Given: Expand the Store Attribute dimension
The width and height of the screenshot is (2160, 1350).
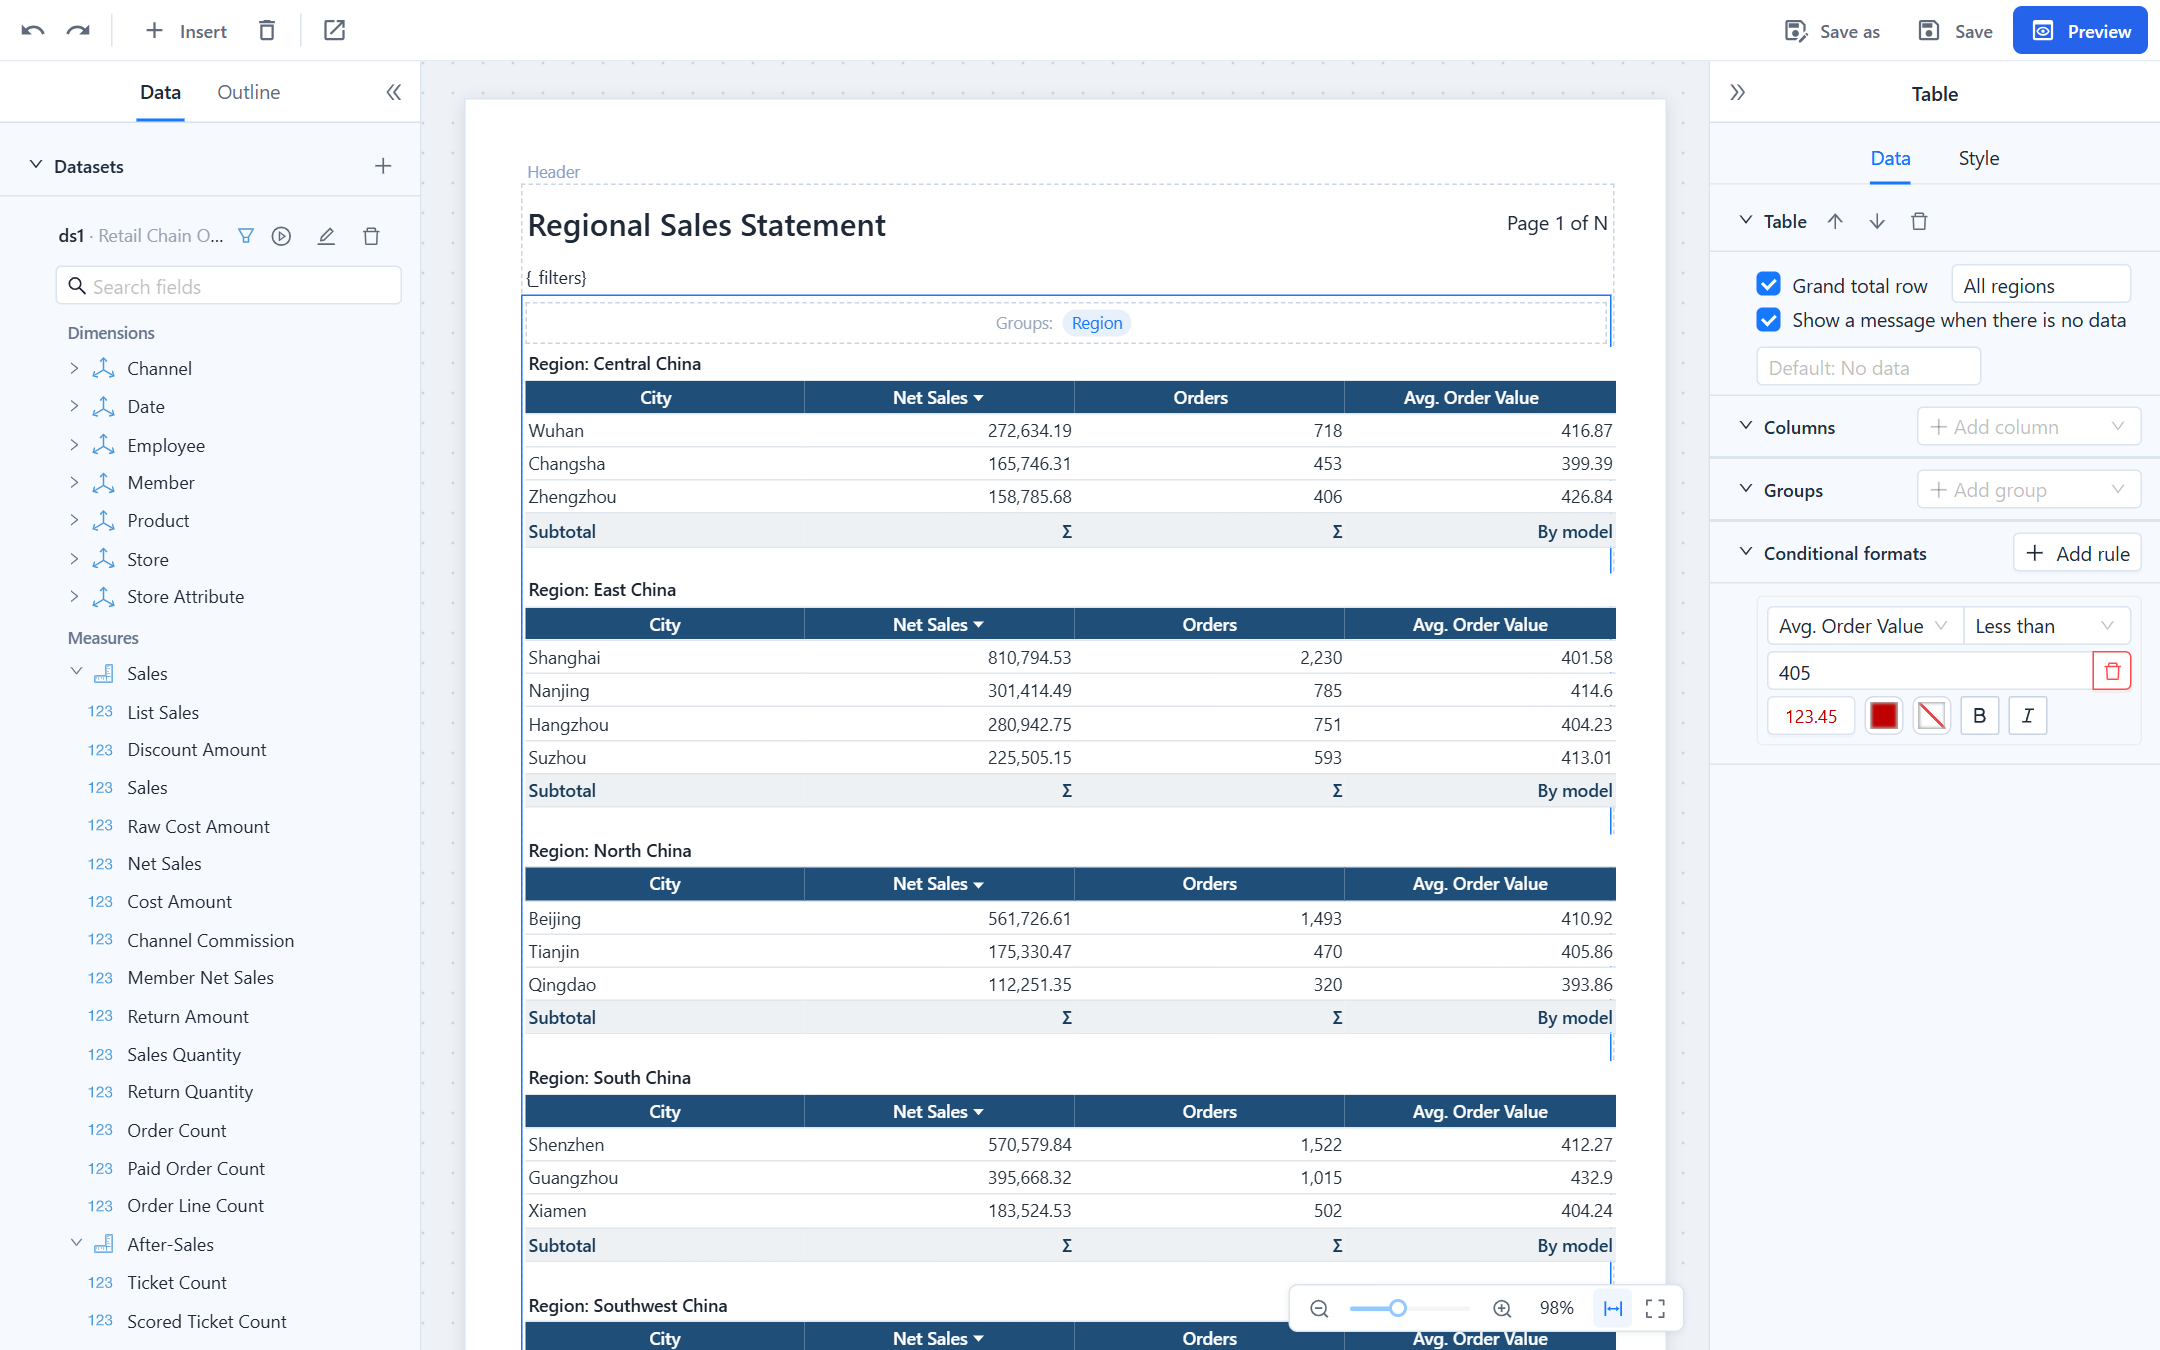Looking at the screenshot, I should point(74,596).
